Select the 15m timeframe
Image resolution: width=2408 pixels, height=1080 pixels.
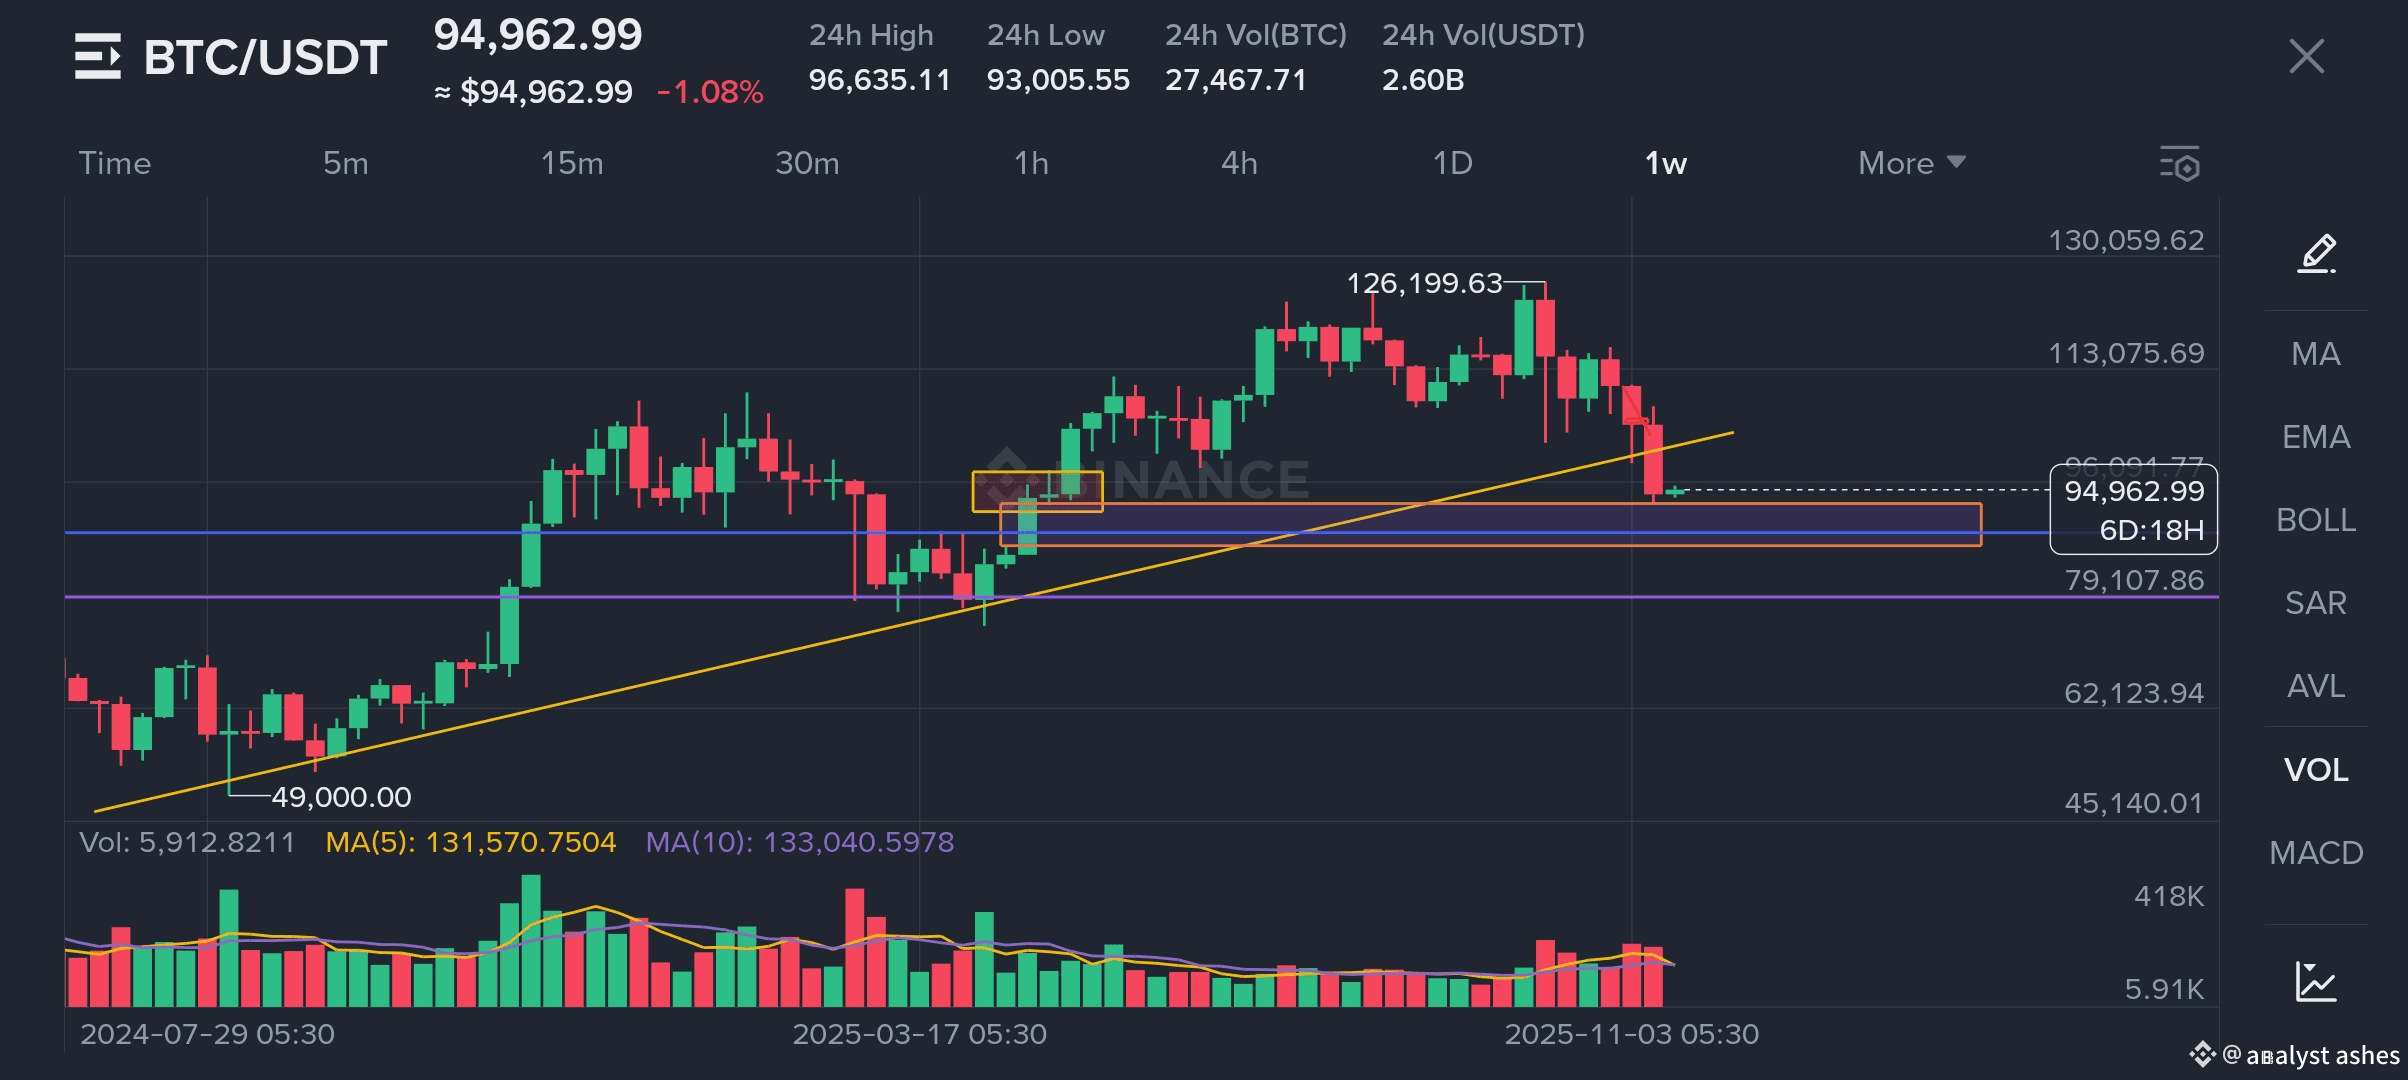click(x=572, y=163)
